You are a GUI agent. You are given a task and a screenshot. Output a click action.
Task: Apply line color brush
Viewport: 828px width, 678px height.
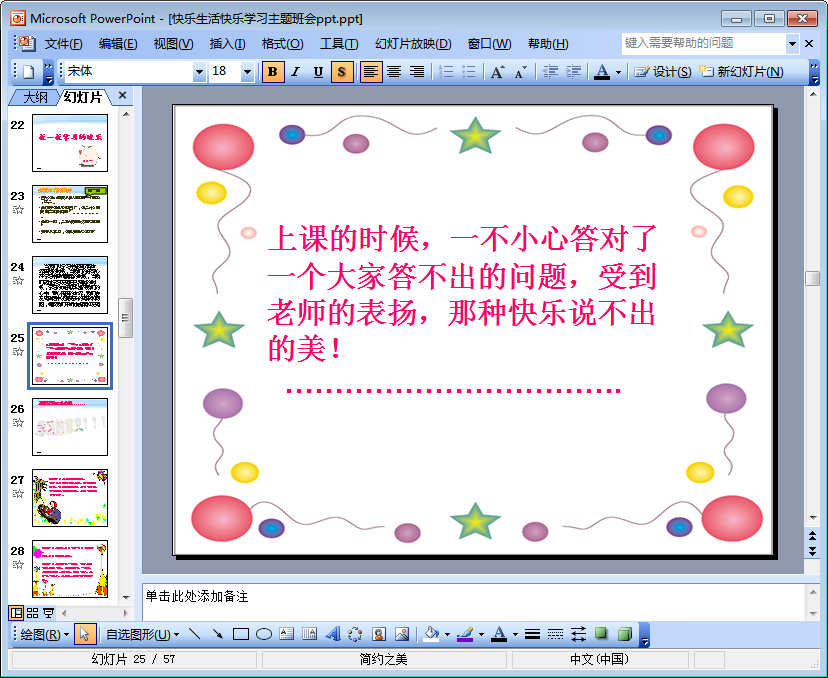coord(465,634)
